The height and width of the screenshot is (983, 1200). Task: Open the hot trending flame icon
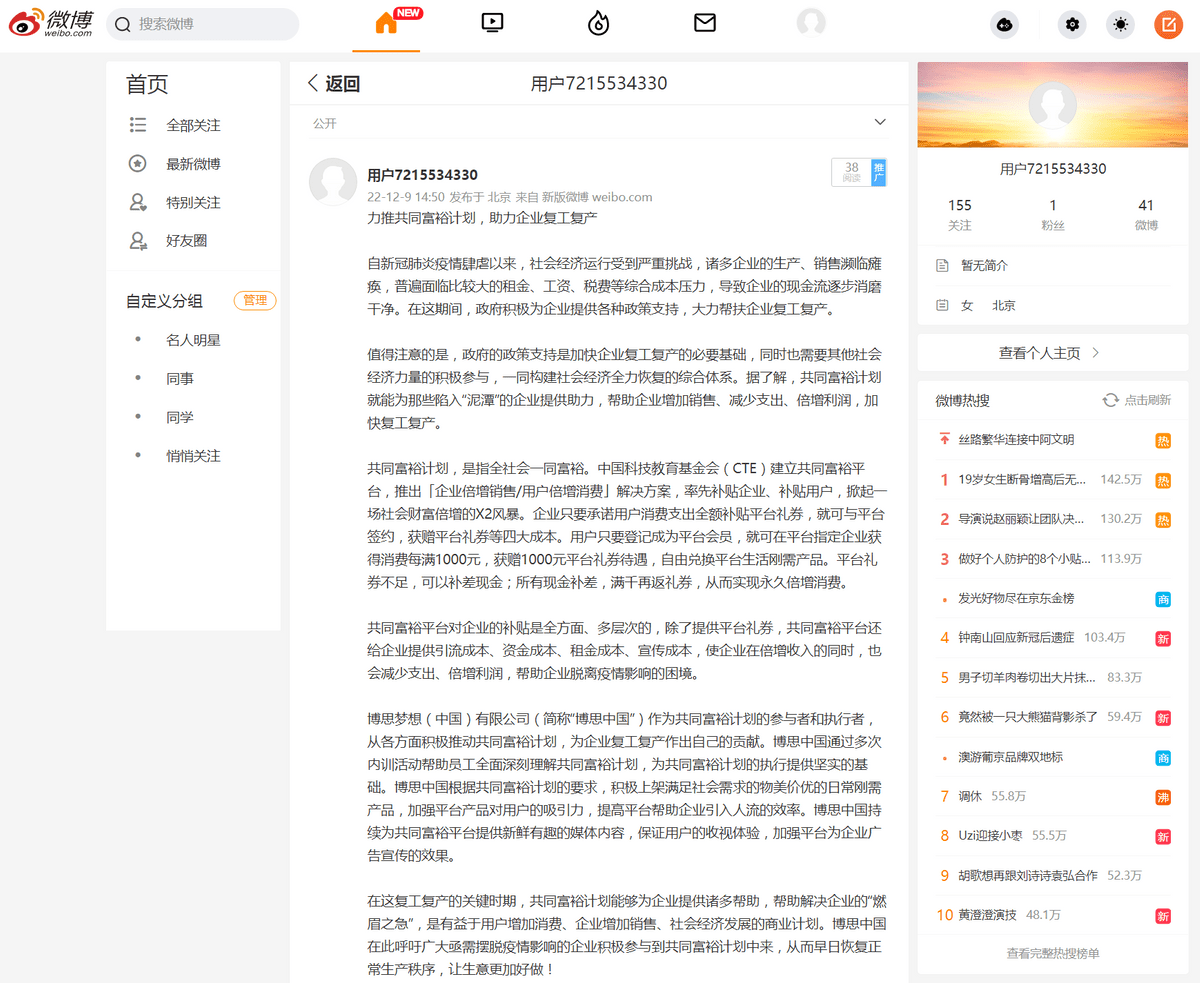point(598,23)
